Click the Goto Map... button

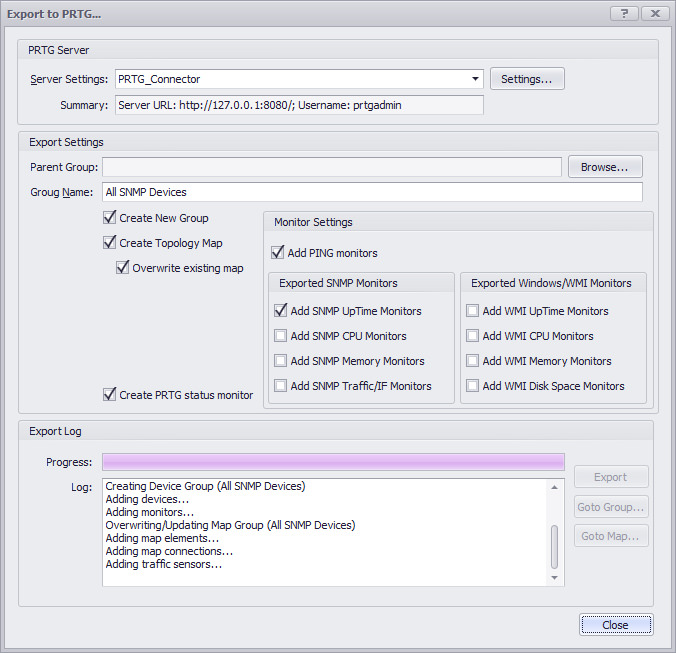point(611,536)
